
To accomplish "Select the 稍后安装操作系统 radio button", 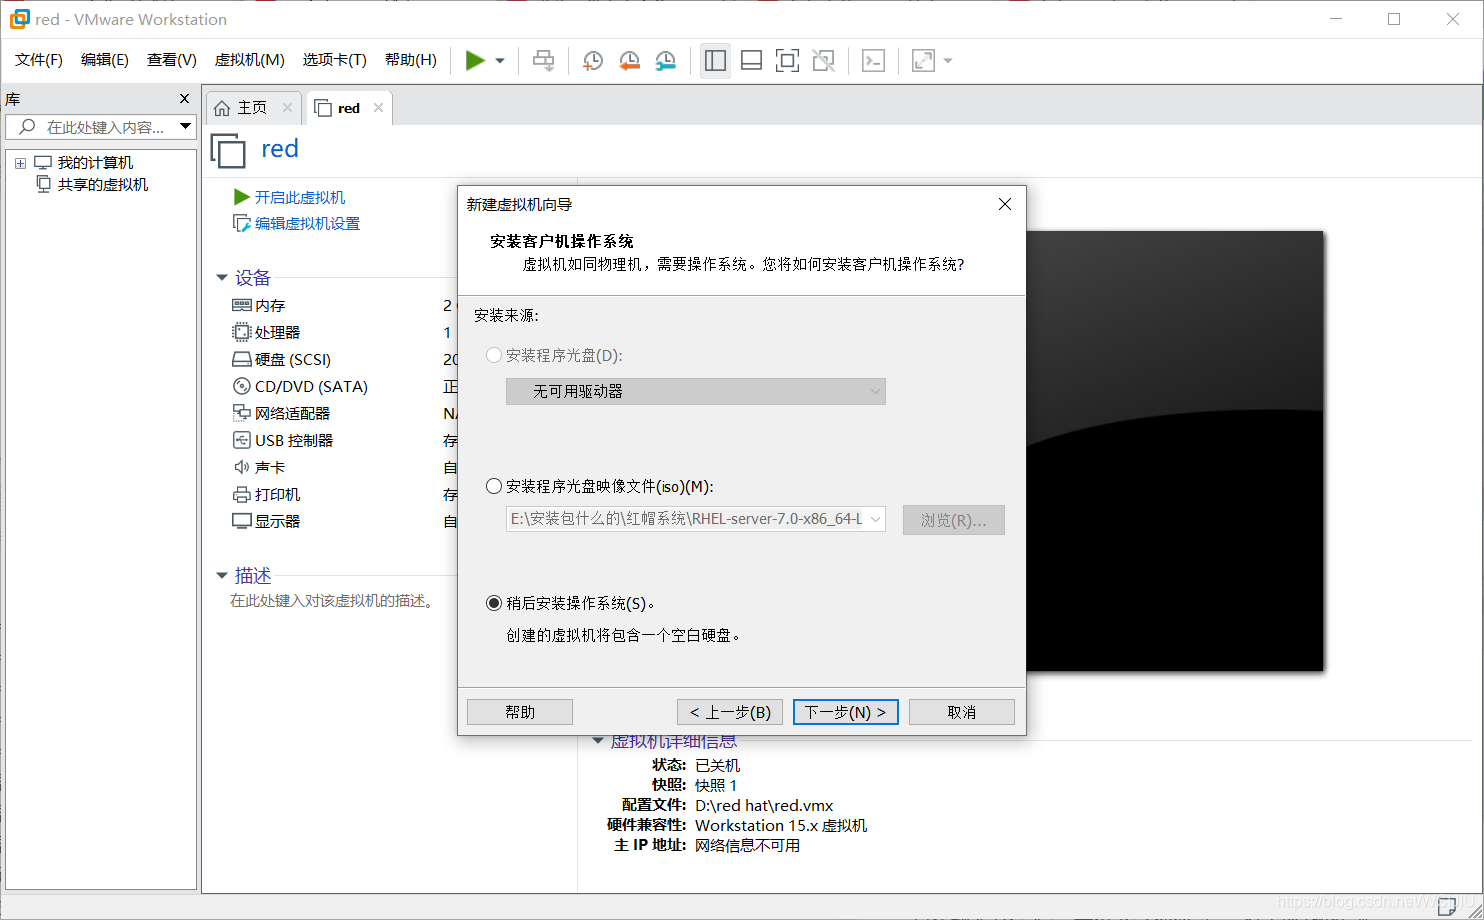I will coord(494,603).
